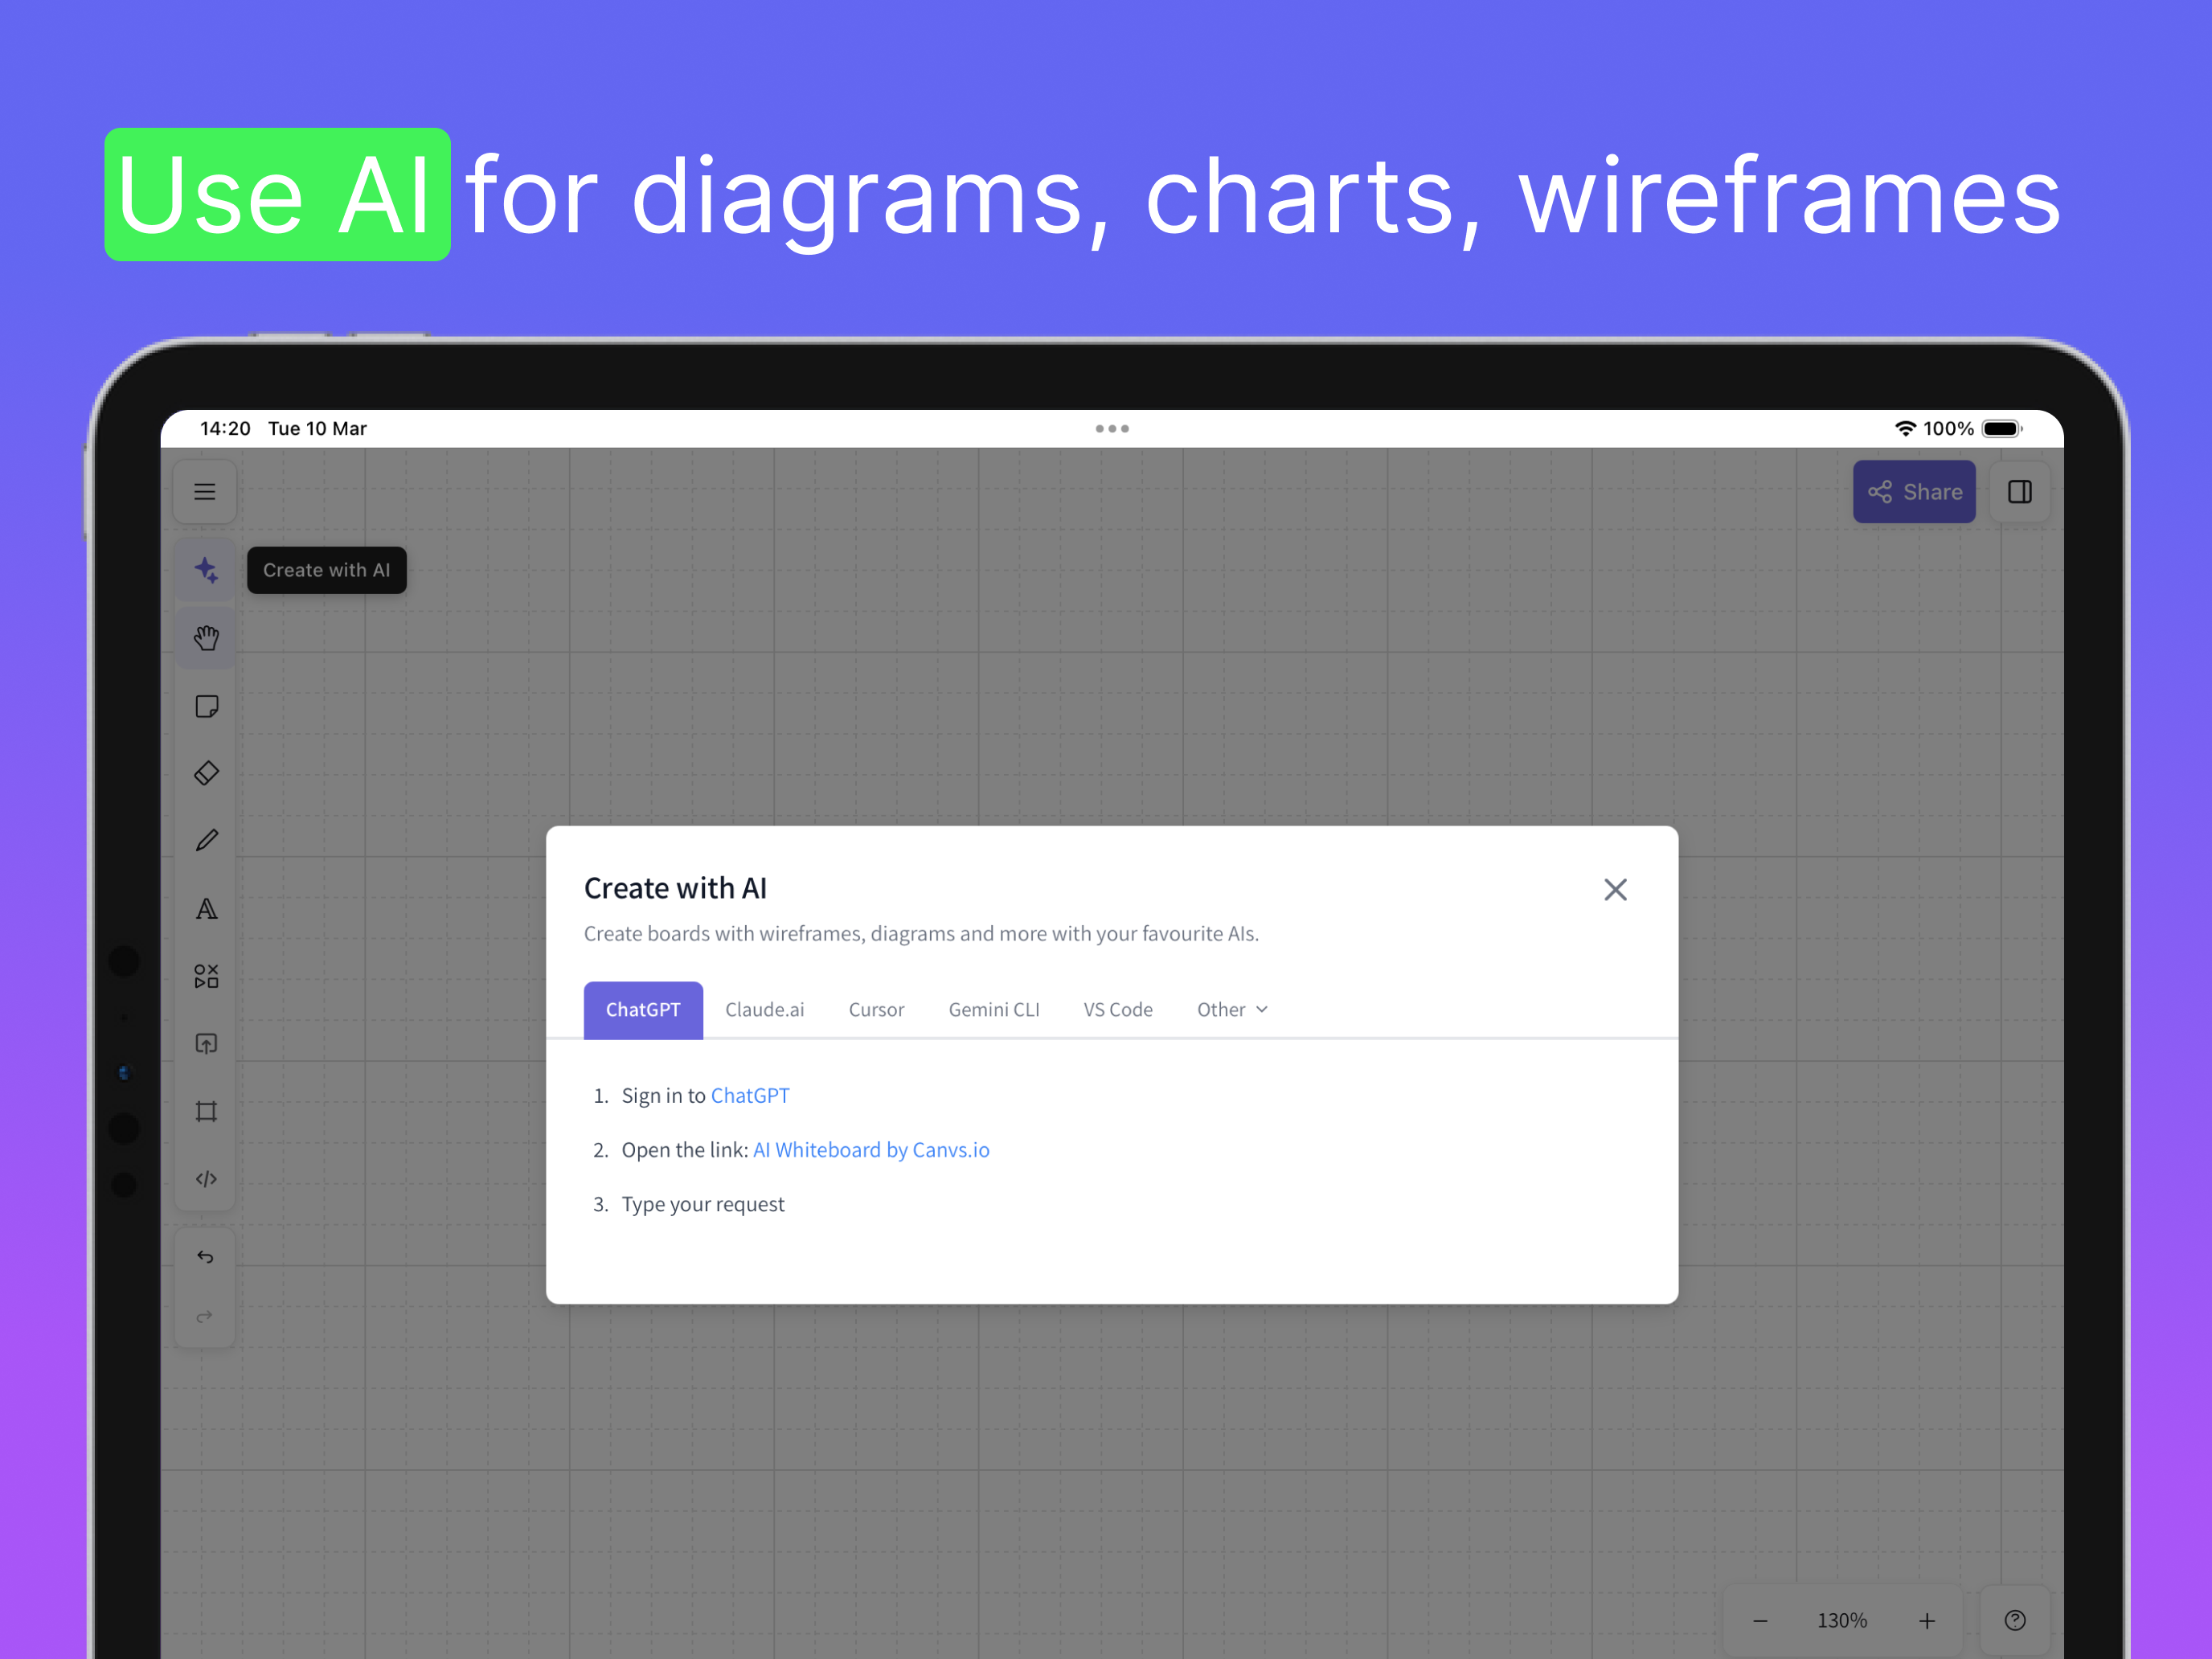Switch to the VS Code tab
2212x1659 pixels.
click(1118, 1010)
